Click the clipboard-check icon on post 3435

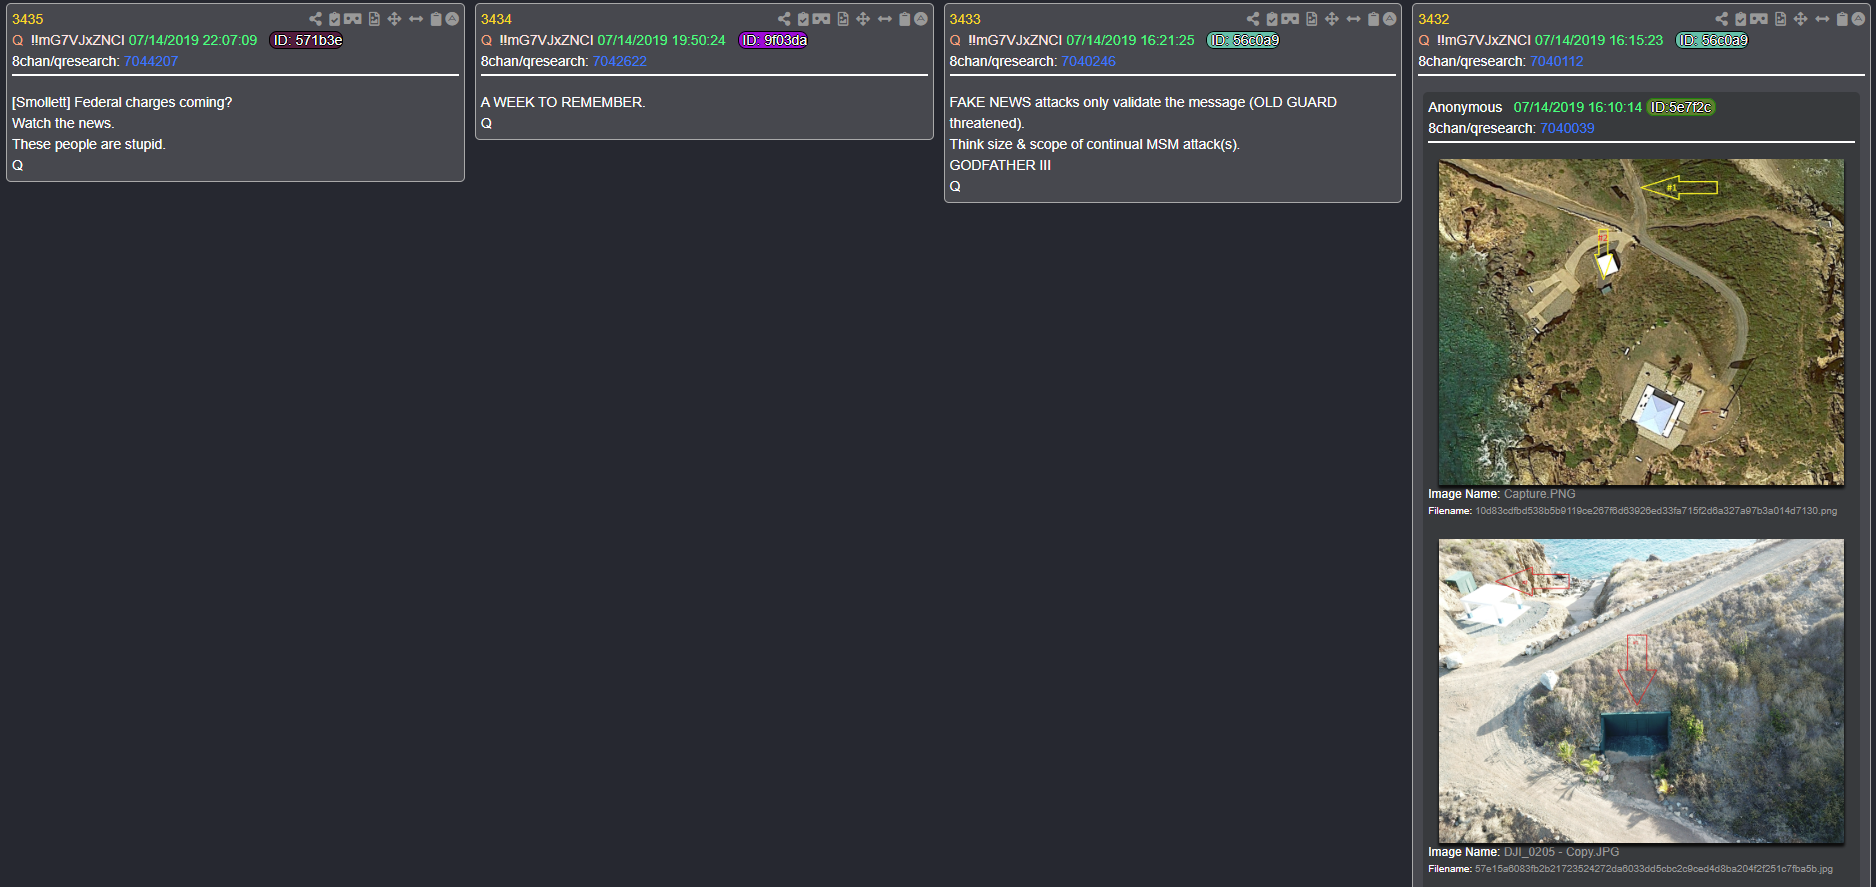pyautogui.click(x=335, y=19)
